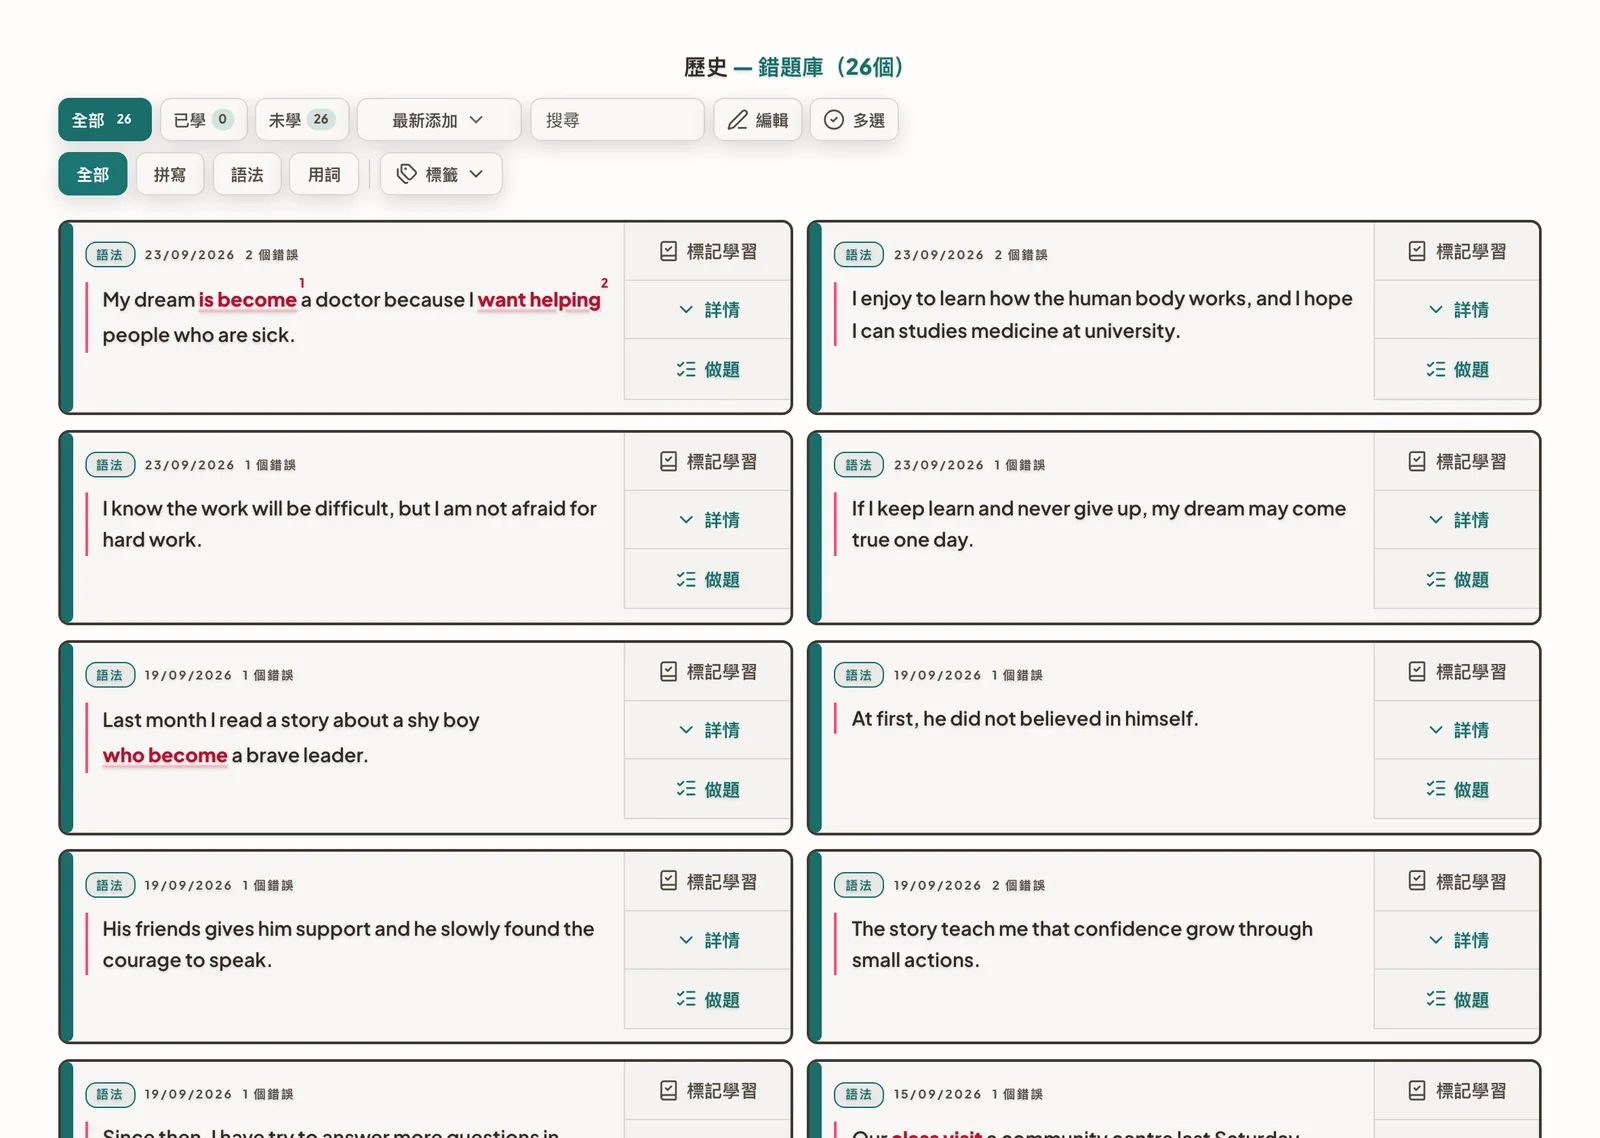Open the 最新添加 sort dropdown
The width and height of the screenshot is (1600, 1138).
439,120
